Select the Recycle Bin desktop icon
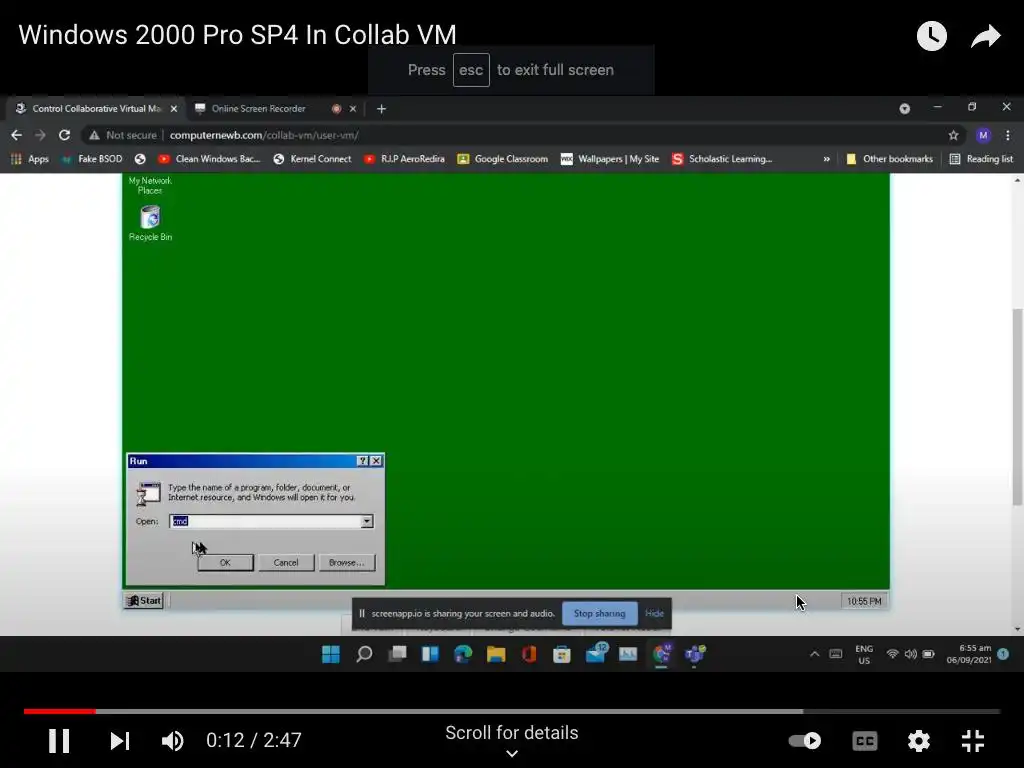Screen dimensions: 1024x768 (150, 223)
